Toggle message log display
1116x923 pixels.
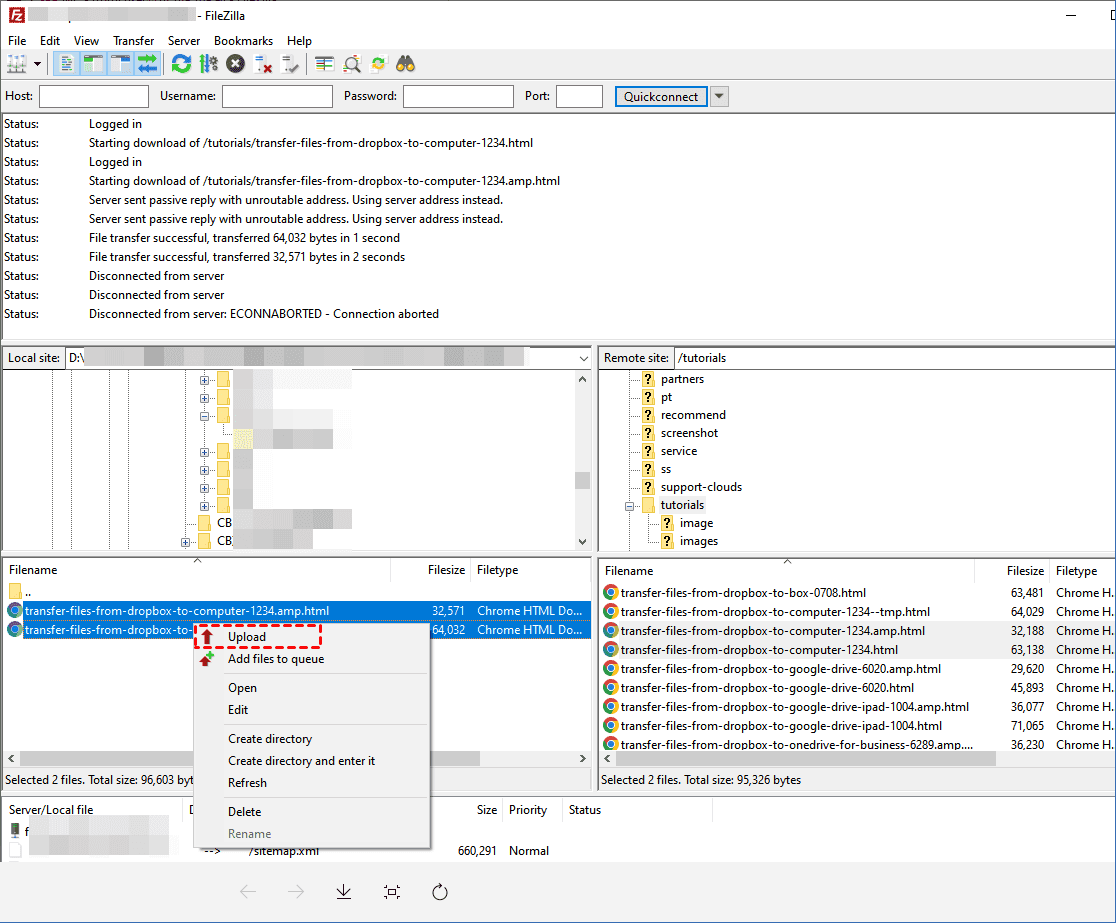[68, 64]
